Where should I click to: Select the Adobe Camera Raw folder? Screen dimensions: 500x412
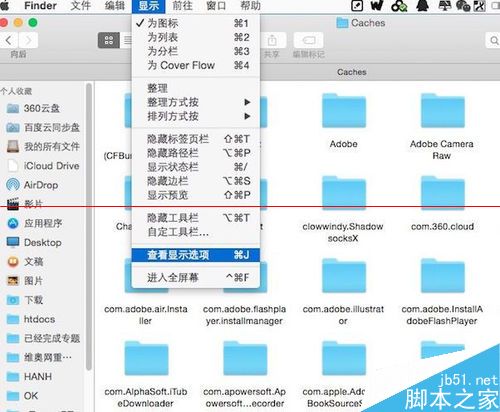[442, 111]
